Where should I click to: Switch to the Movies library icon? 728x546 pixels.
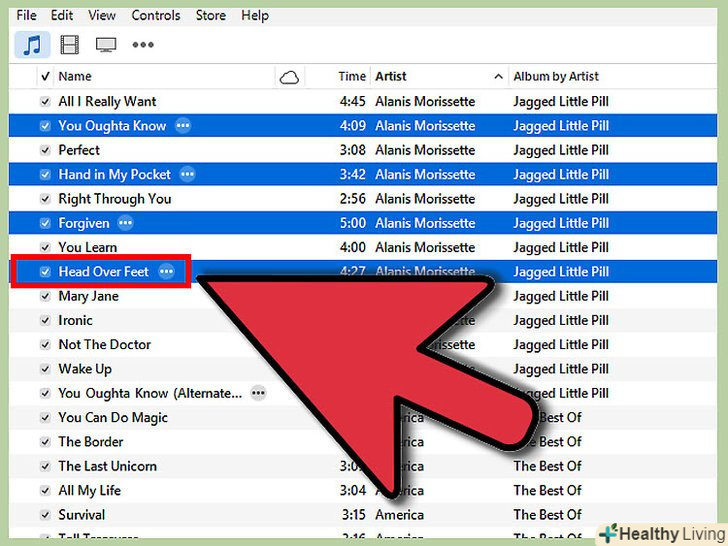tap(70, 45)
